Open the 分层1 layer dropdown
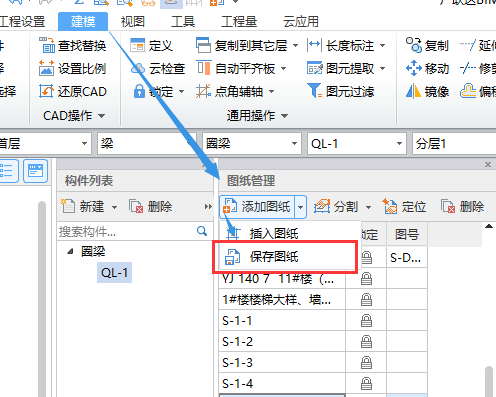 pyautogui.click(x=454, y=144)
